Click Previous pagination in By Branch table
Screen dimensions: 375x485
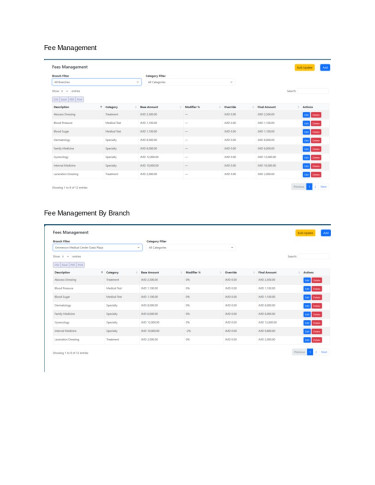[x=299, y=352]
